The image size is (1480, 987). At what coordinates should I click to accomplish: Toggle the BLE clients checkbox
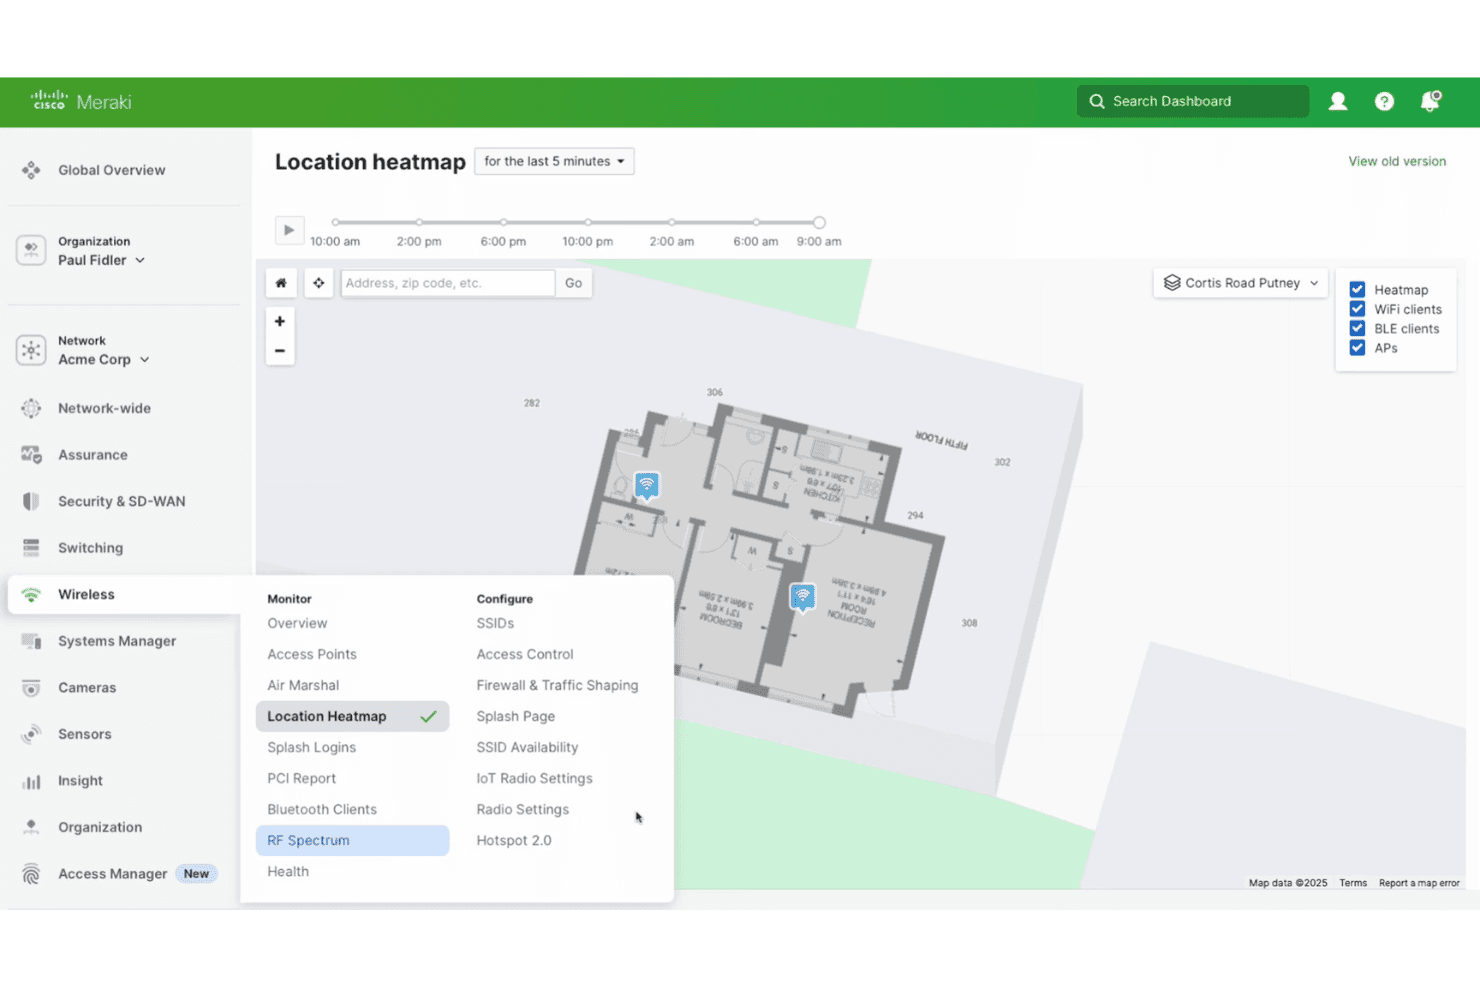coord(1357,328)
